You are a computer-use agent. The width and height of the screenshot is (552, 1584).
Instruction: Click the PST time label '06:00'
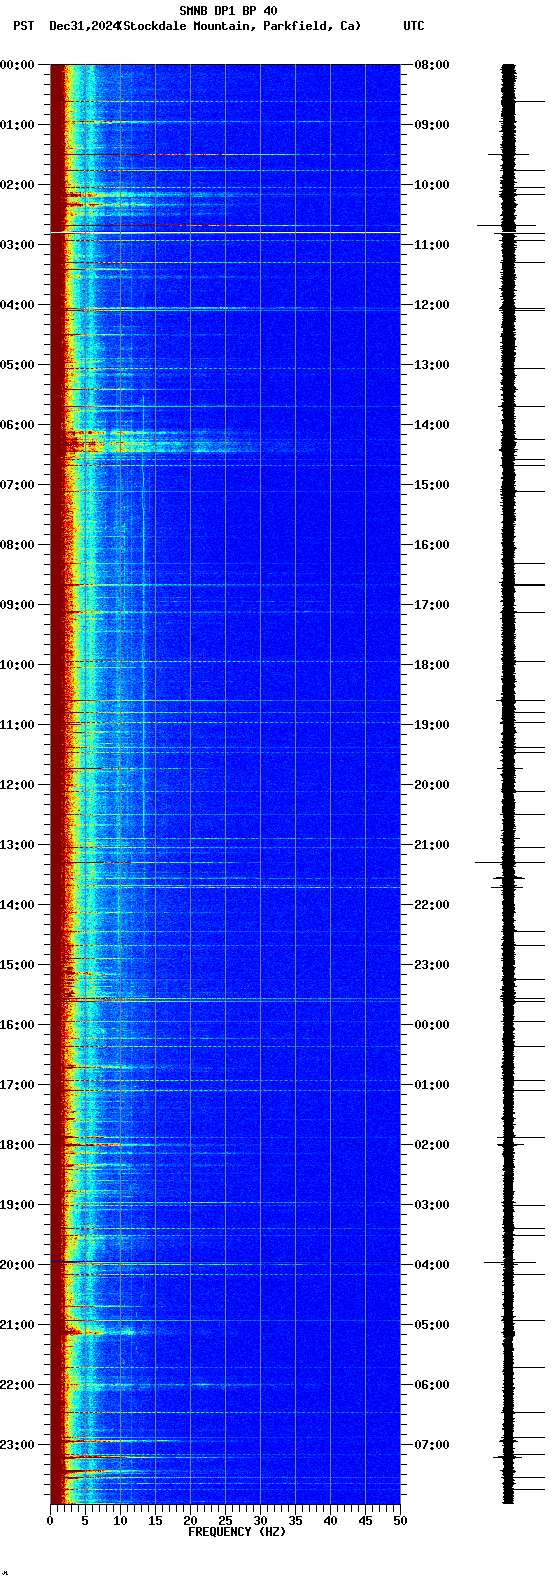coord(17,425)
